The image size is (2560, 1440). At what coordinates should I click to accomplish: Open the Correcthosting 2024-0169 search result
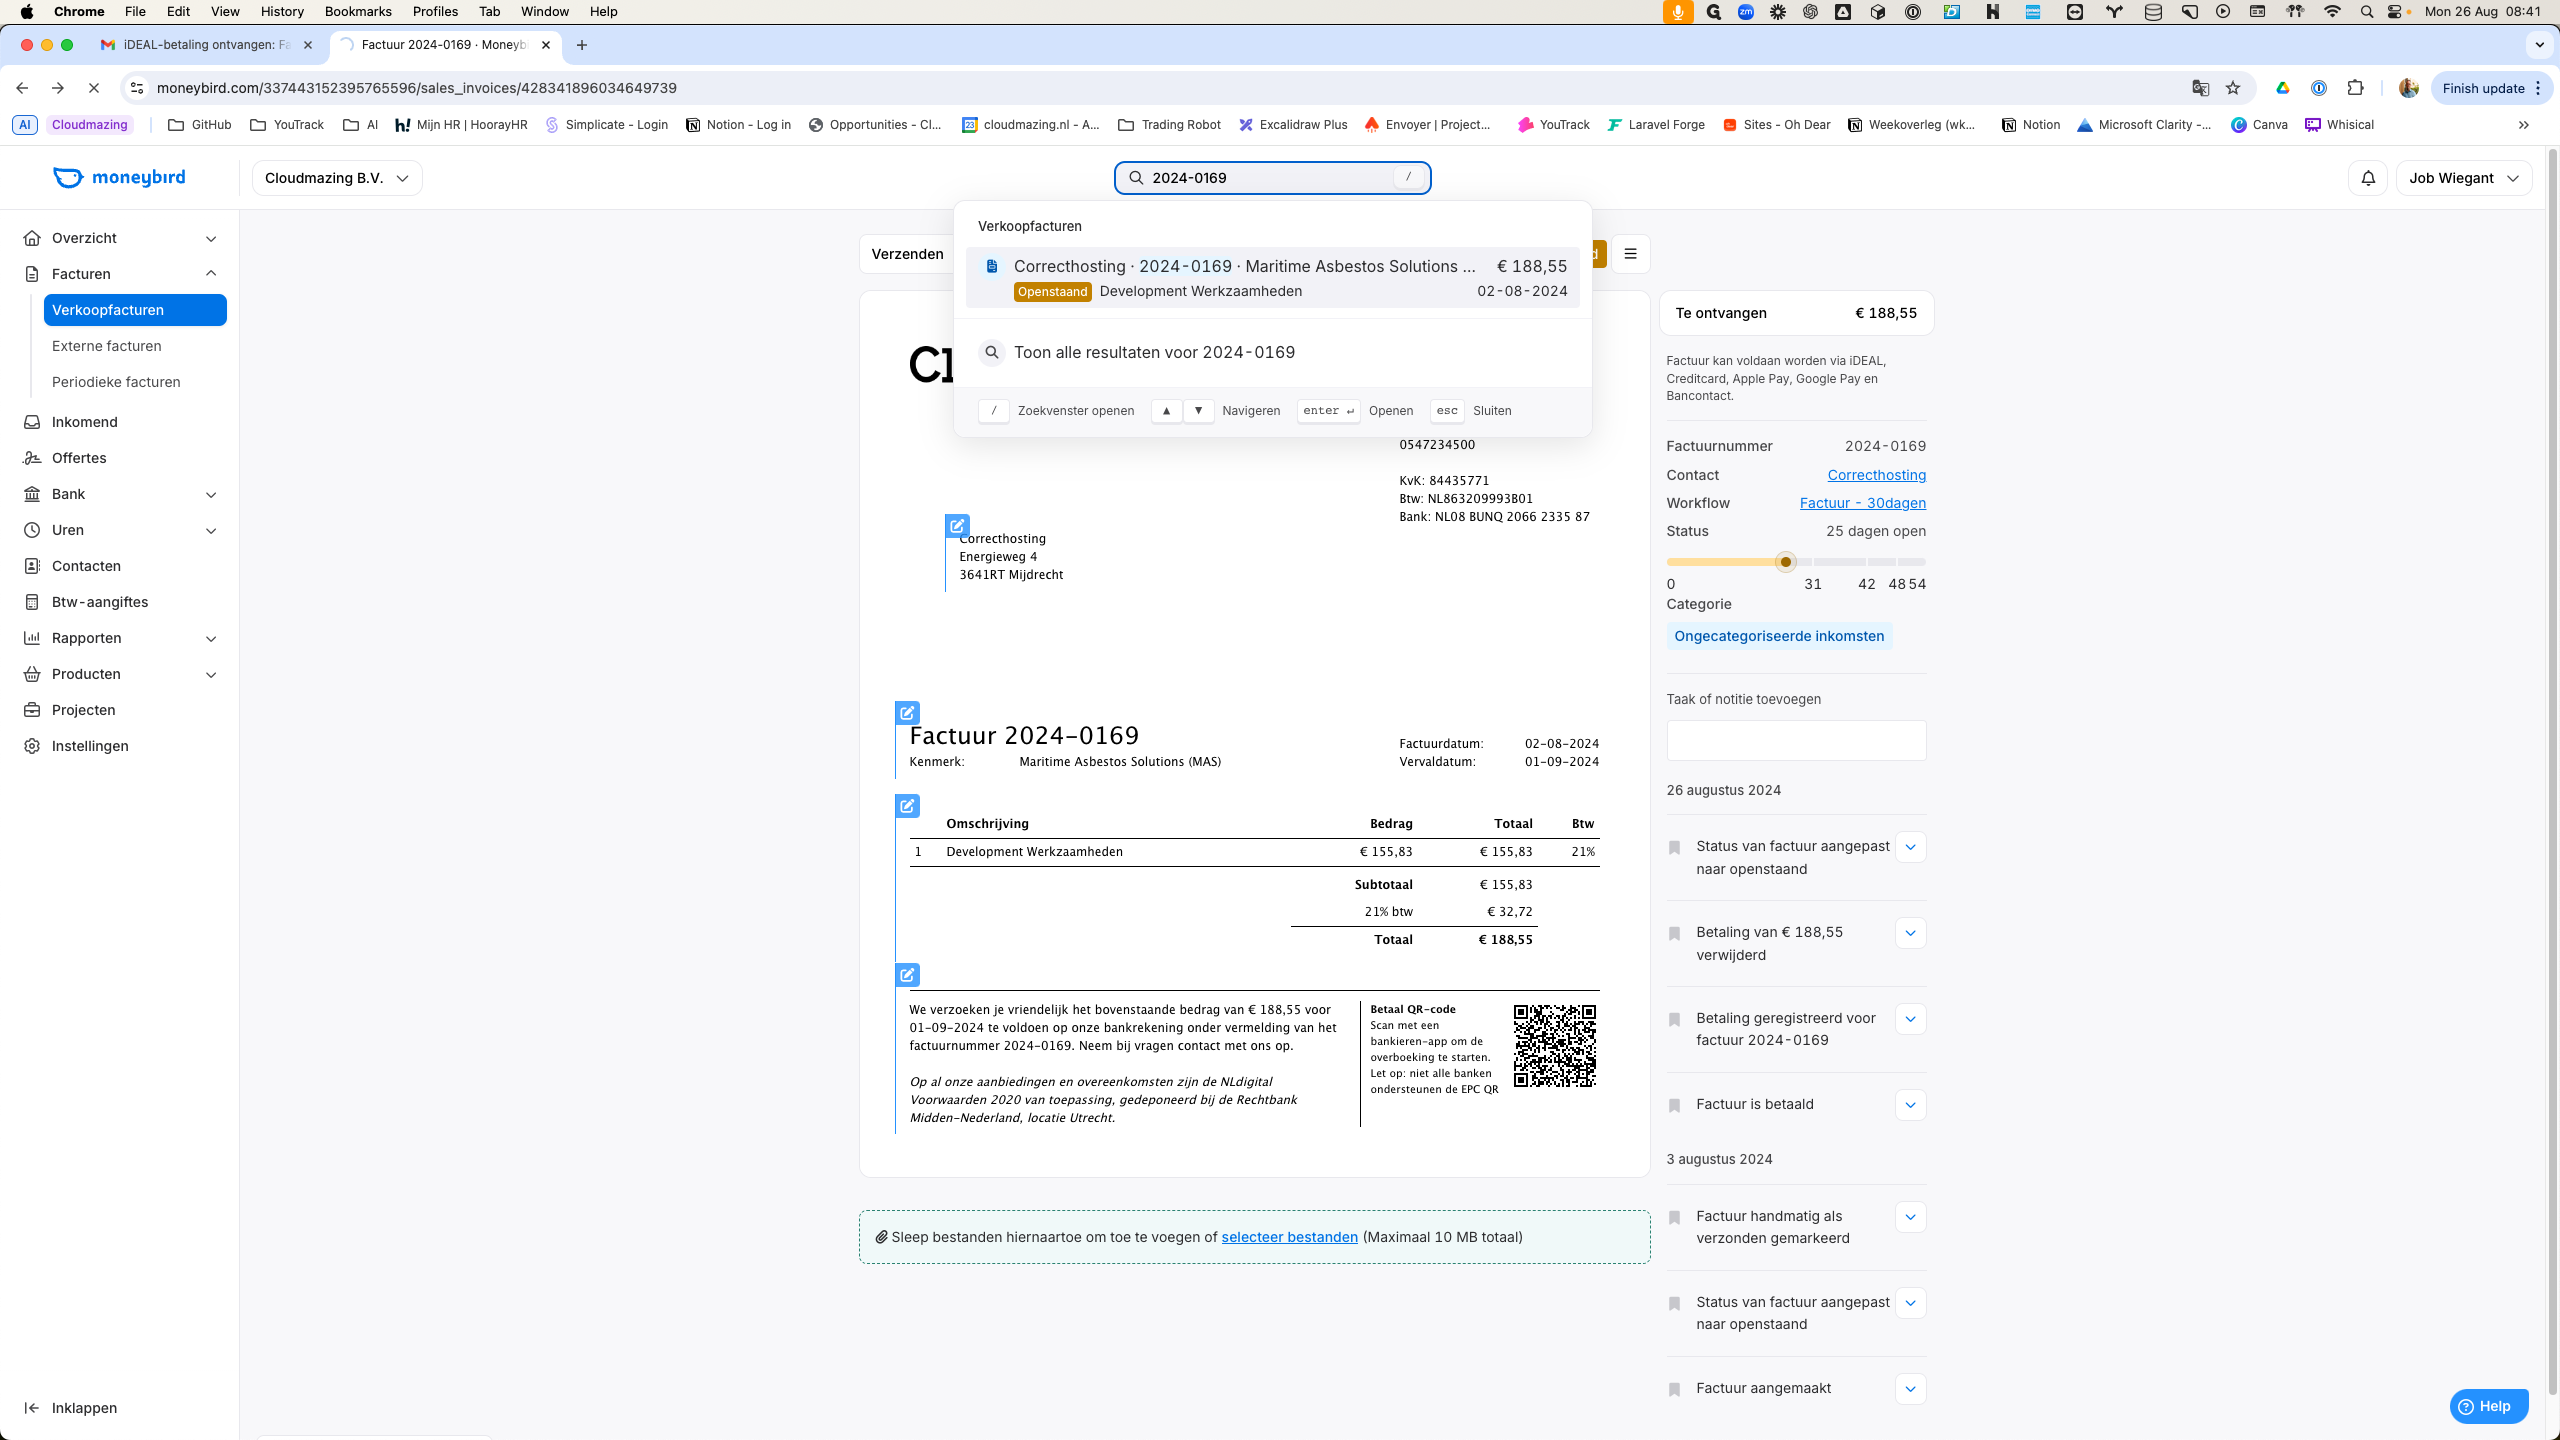click(1272, 278)
